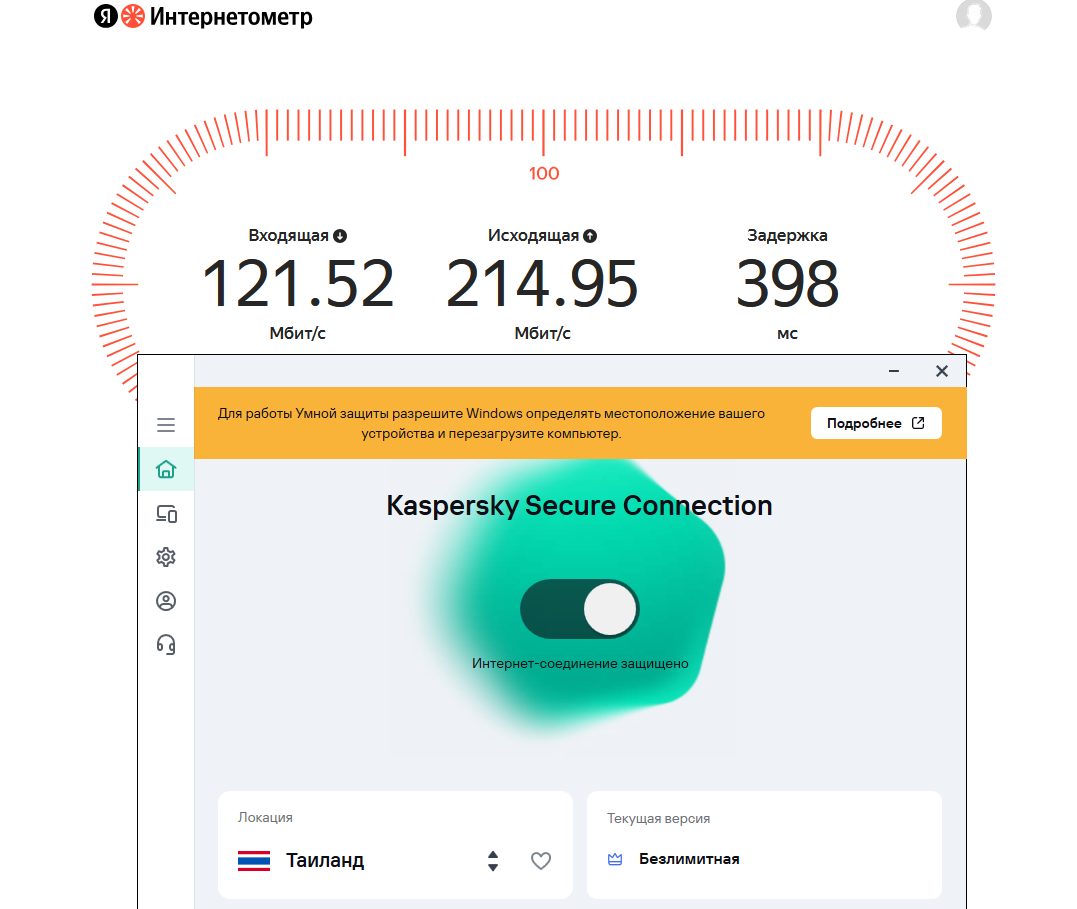Image resolution: width=1077 pixels, height=909 pixels.
Task: Open the user avatar in Интернетометр
Action: coord(973,14)
